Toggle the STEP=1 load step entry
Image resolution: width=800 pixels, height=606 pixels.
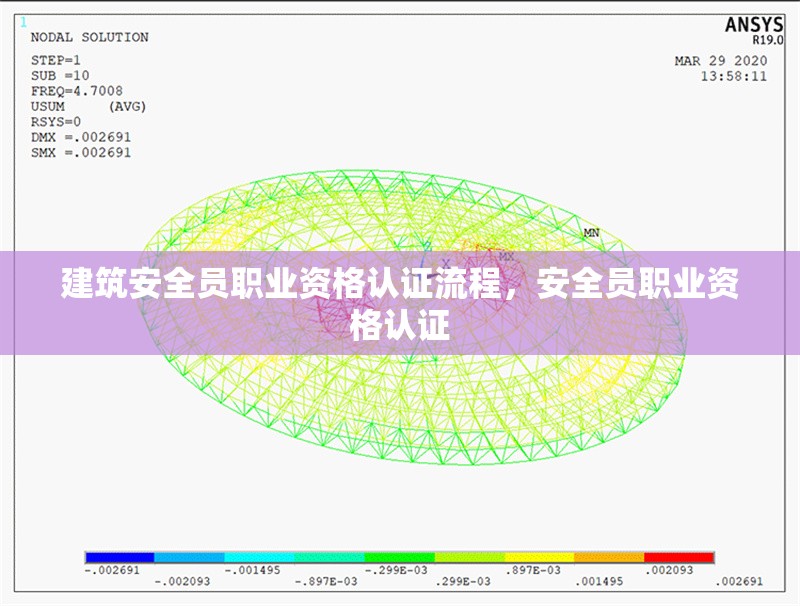tap(58, 61)
